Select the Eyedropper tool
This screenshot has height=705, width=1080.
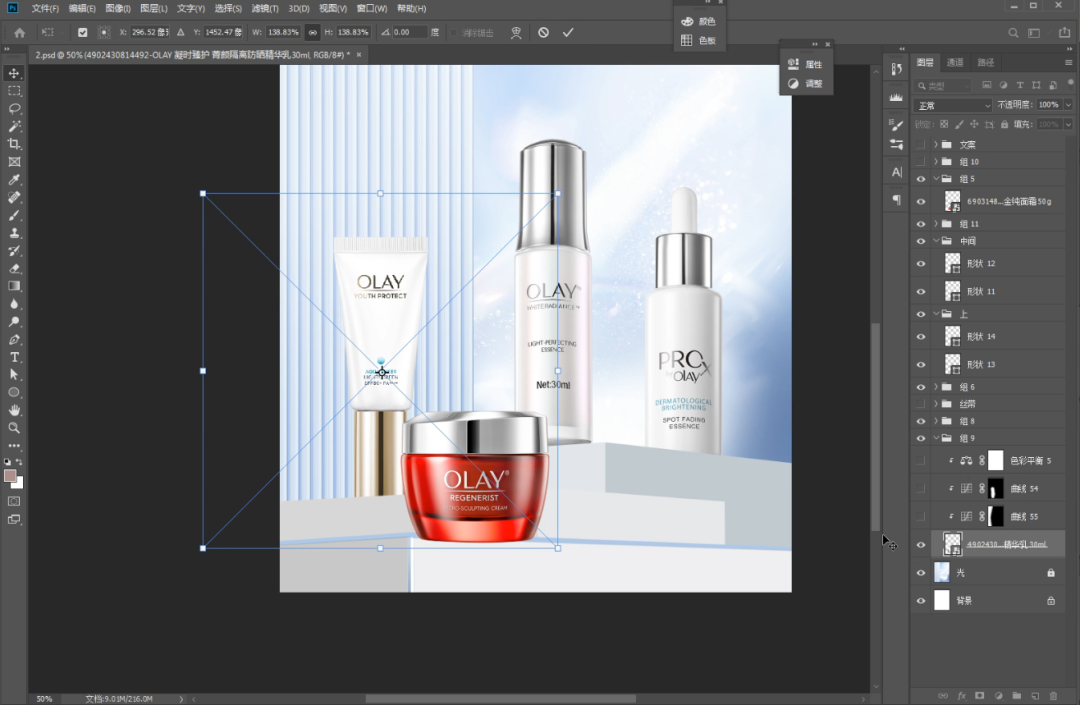(14, 180)
